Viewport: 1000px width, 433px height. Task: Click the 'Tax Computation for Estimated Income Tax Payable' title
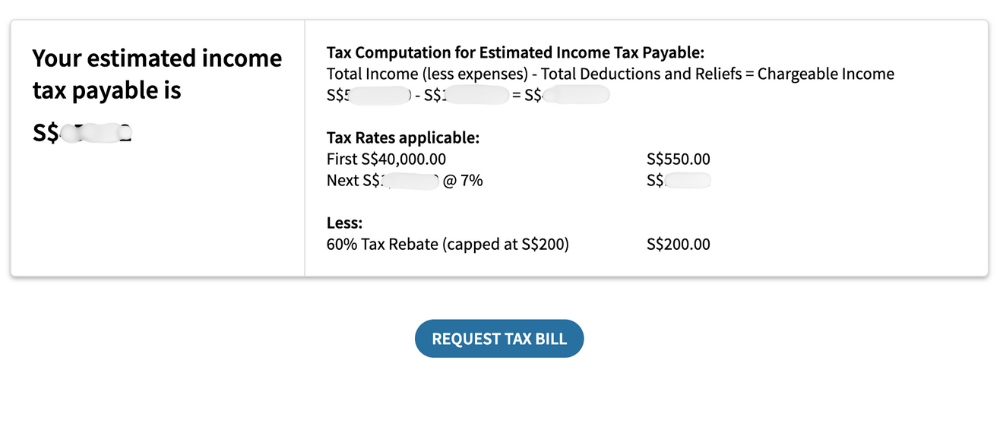(x=515, y=53)
